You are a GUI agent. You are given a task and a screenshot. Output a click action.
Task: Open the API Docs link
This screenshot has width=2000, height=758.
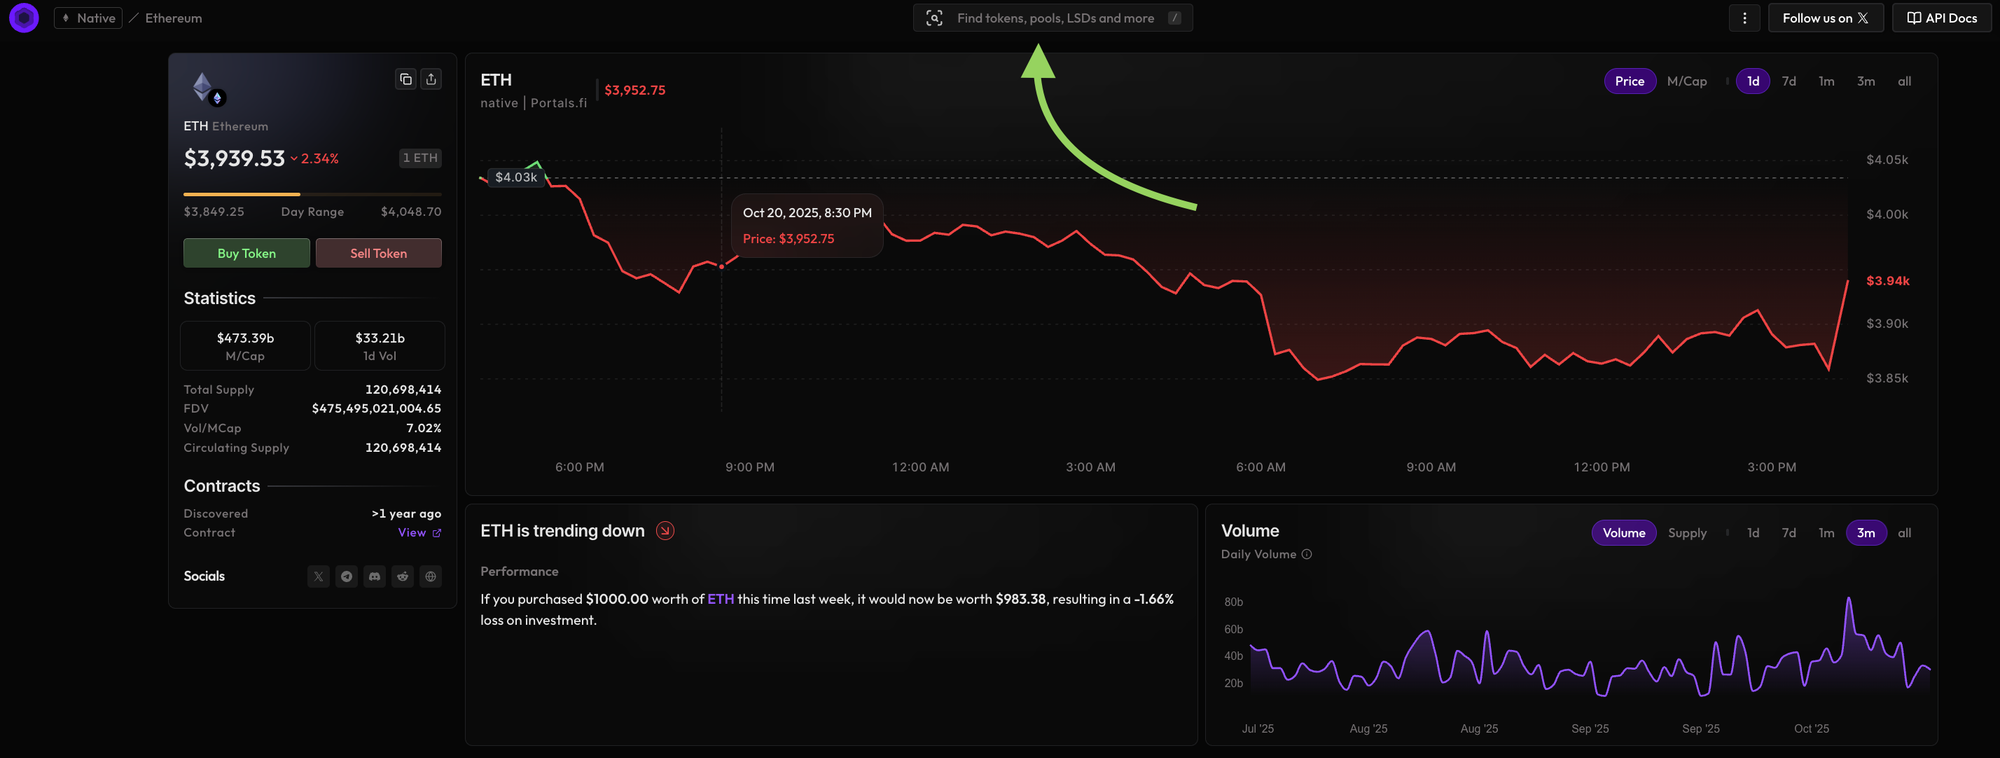pyautogui.click(x=1942, y=18)
